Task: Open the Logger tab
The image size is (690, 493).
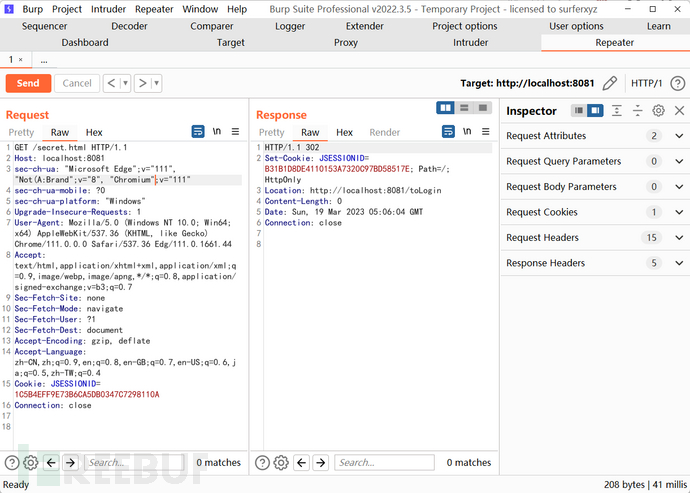Action: pos(290,26)
